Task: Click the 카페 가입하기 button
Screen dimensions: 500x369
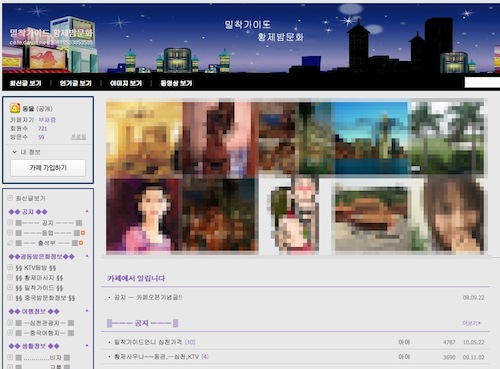Action: [x=48, y=168]
